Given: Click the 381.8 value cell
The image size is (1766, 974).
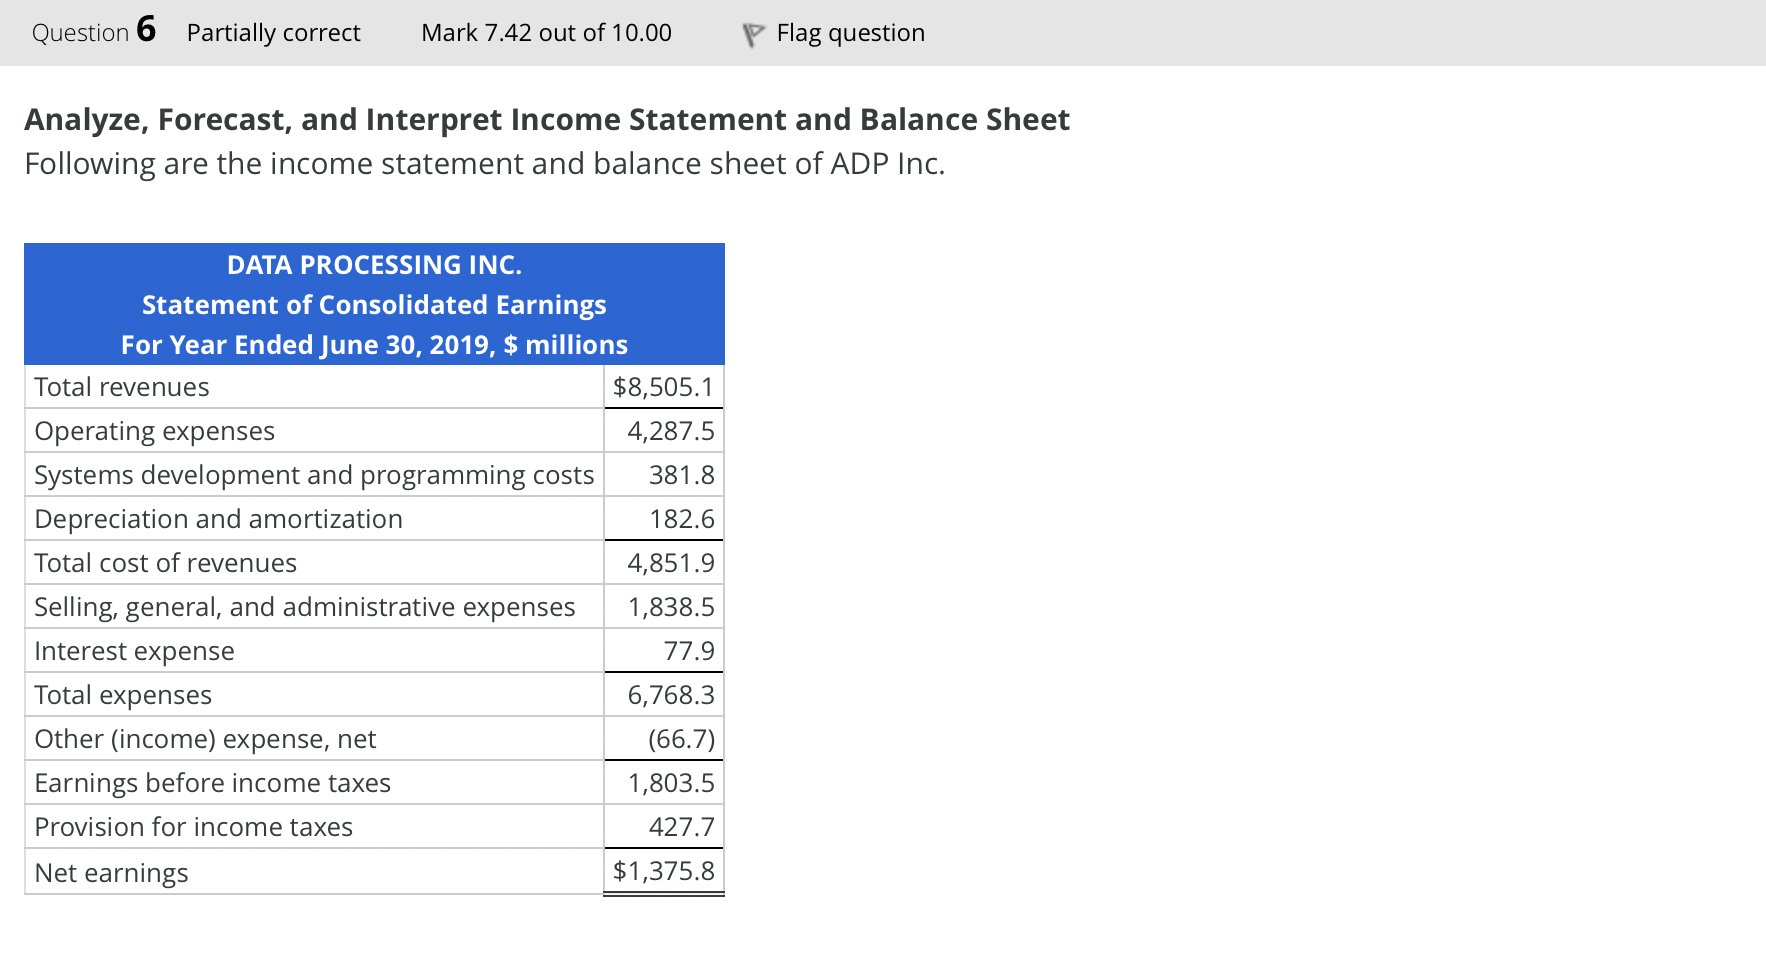Looking at the screenshot, I should pos(682,475).
